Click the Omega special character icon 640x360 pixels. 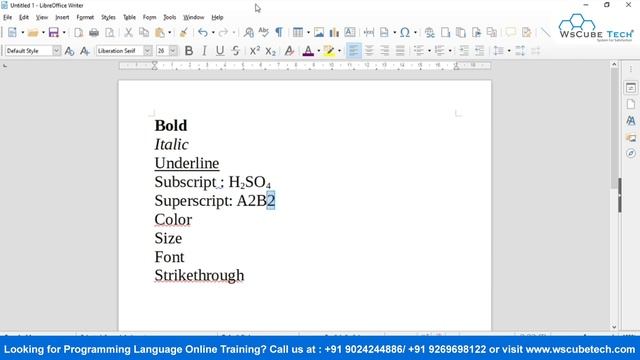pyautogui.click(x=405, y=33)
